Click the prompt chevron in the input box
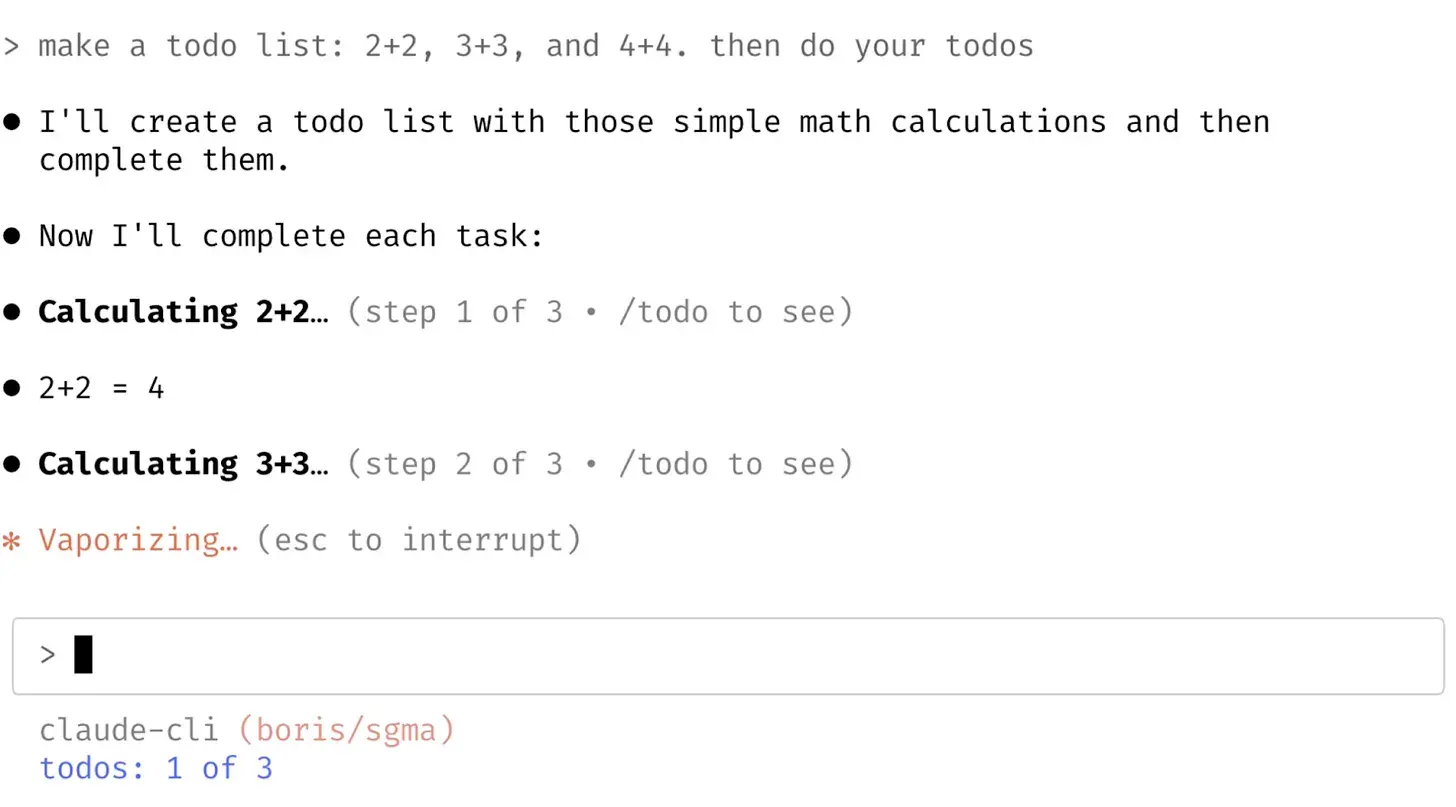The image size is (1456, 807). (x=48, y=655)
